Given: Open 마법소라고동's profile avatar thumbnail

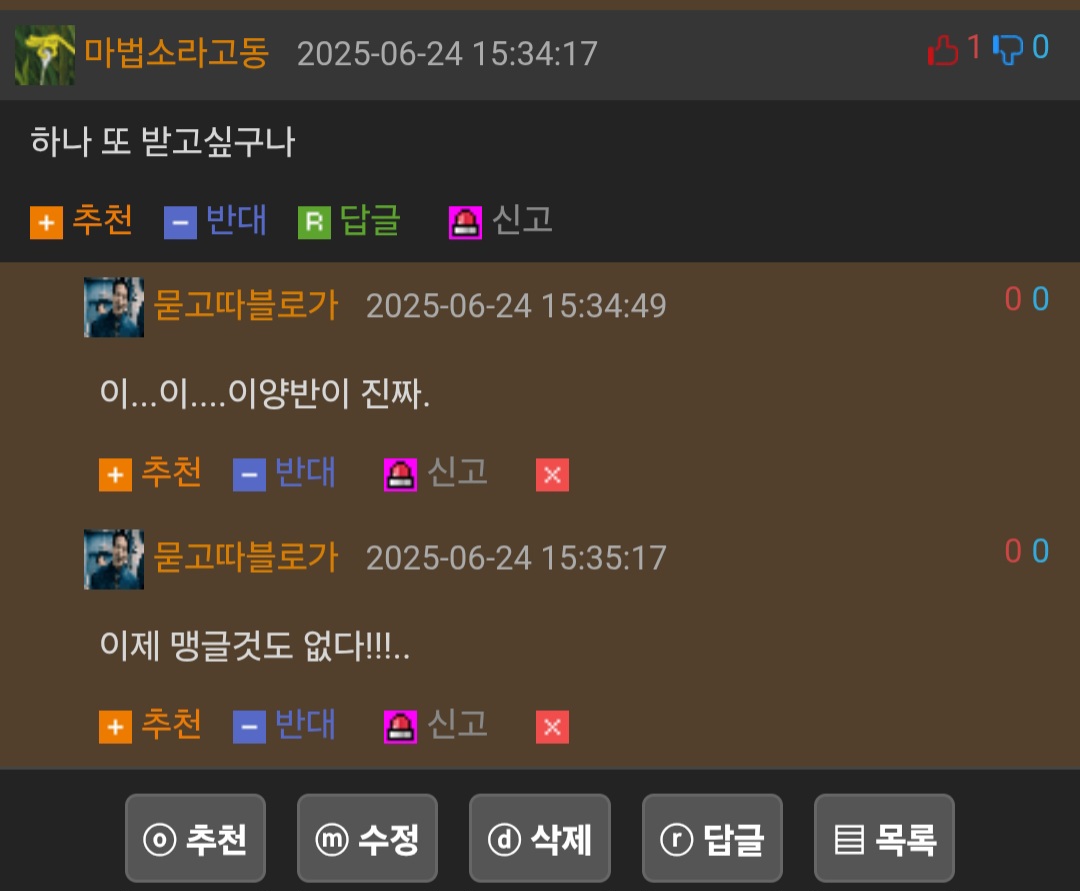Looking at the screenshot, I should click(x=45, y=55).
